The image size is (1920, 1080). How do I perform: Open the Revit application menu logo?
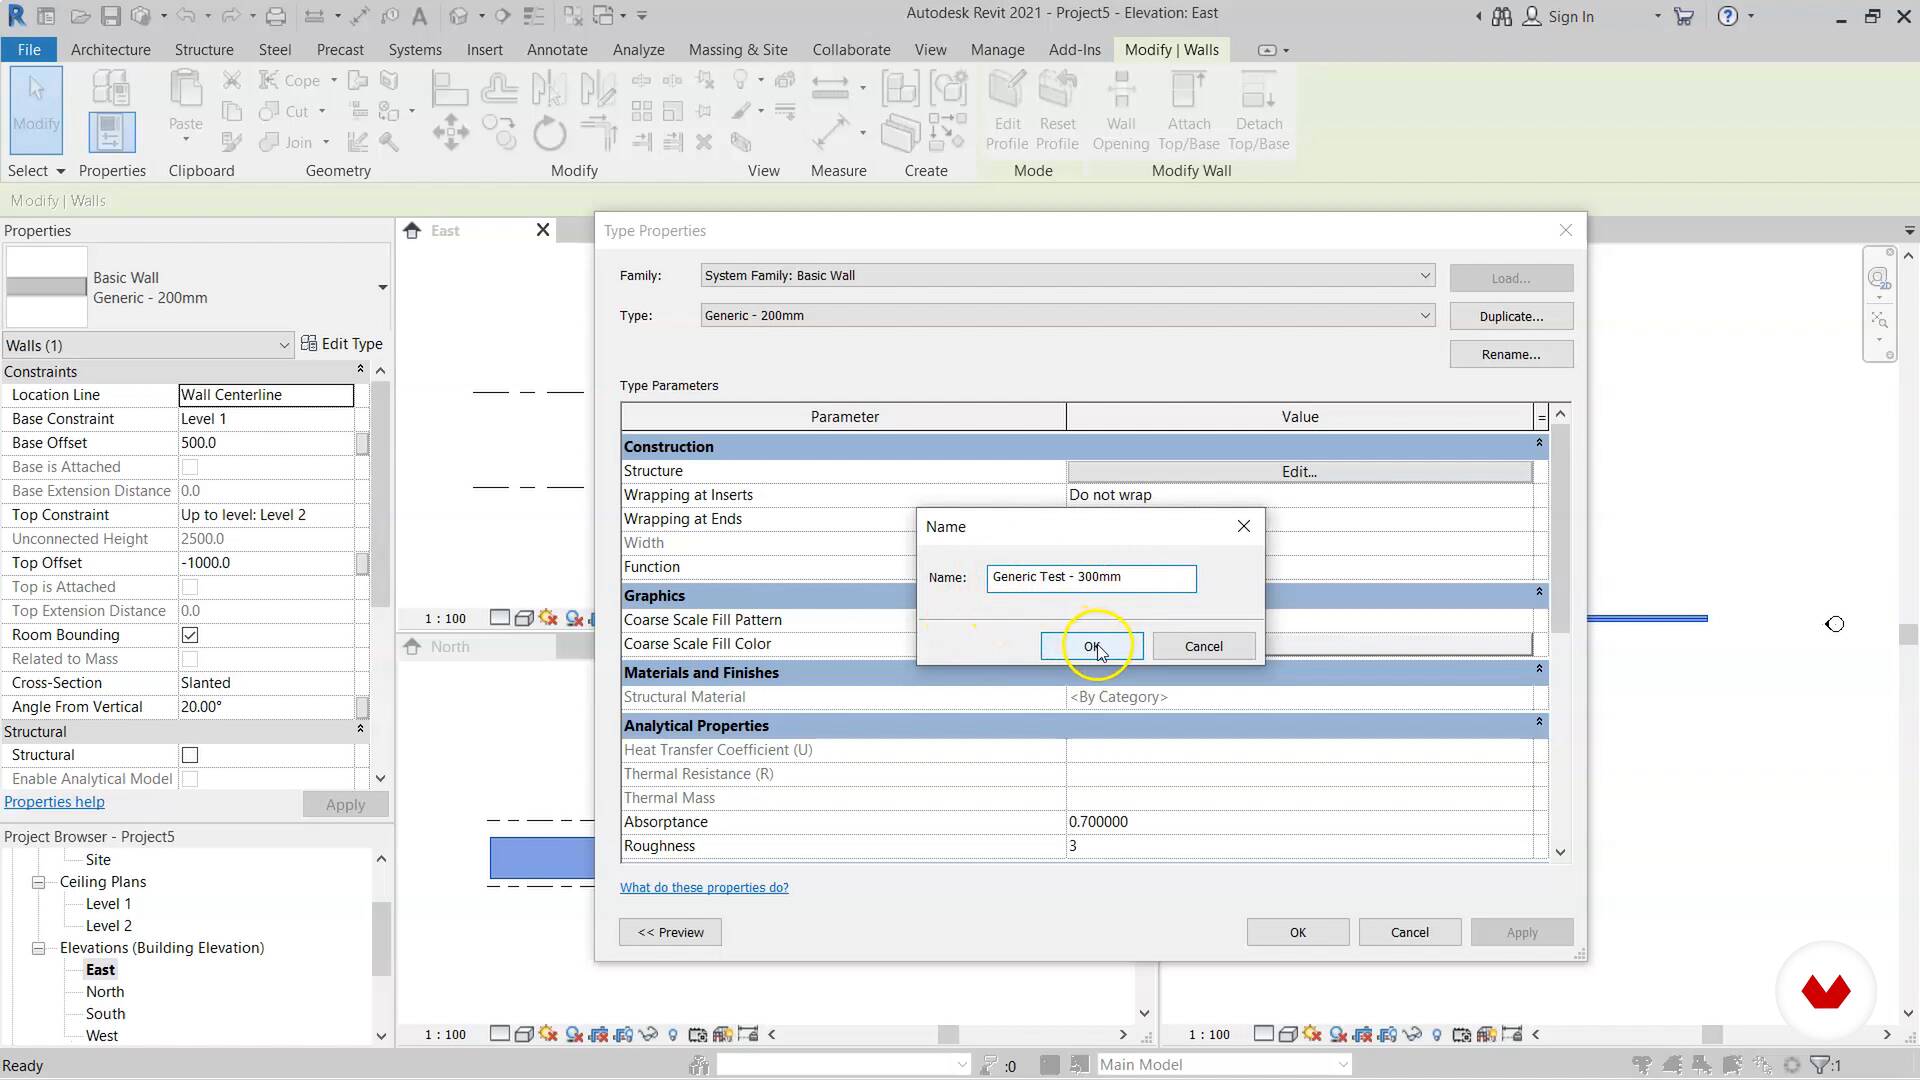[17, 16]
